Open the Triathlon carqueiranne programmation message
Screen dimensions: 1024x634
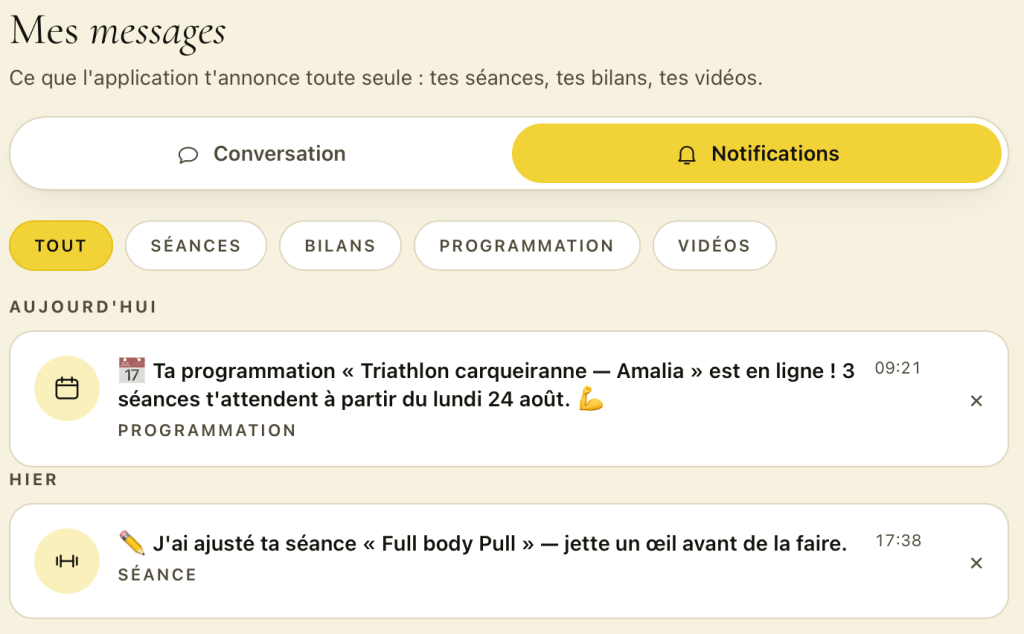coord(486,385)
